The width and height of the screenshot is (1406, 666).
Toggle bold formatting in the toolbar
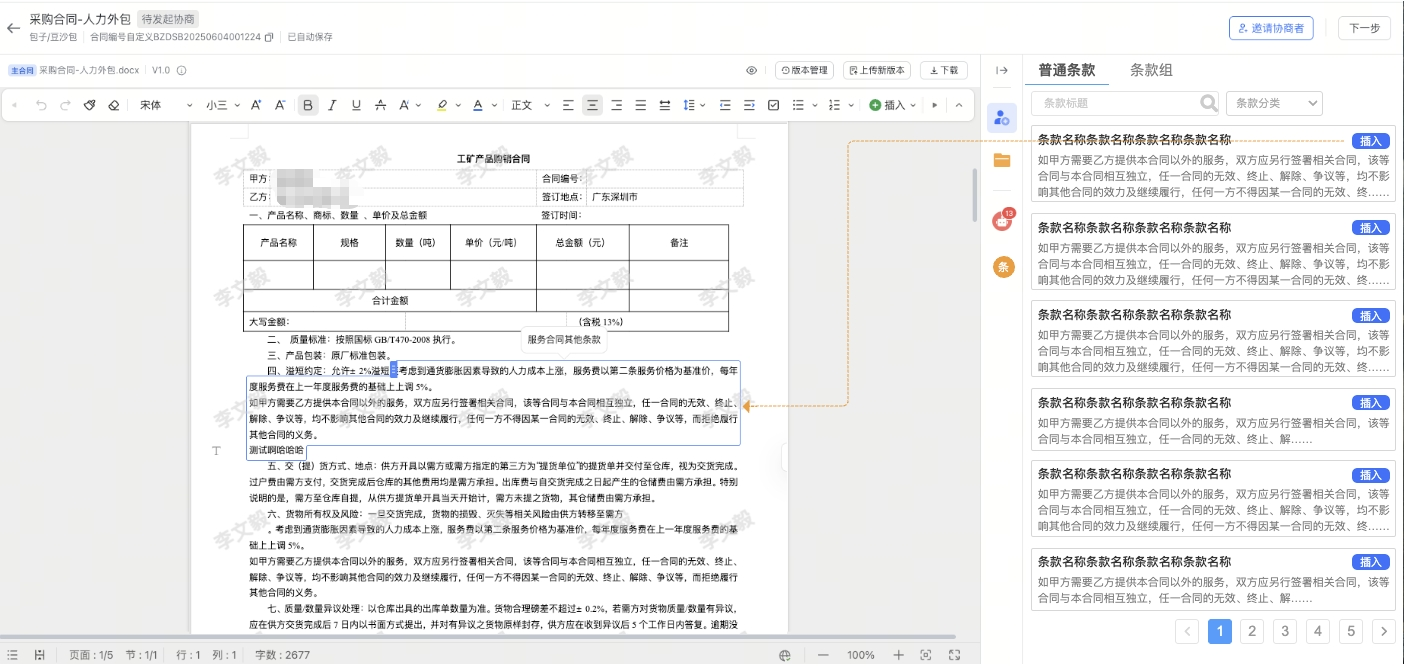coord(307,105)
